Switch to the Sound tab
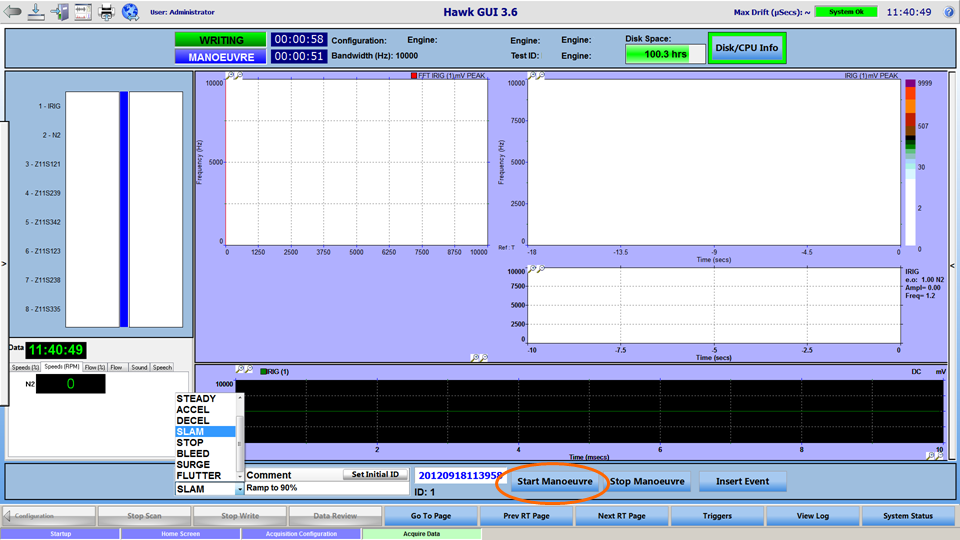960x540 pixels. (x=139, y=367)
